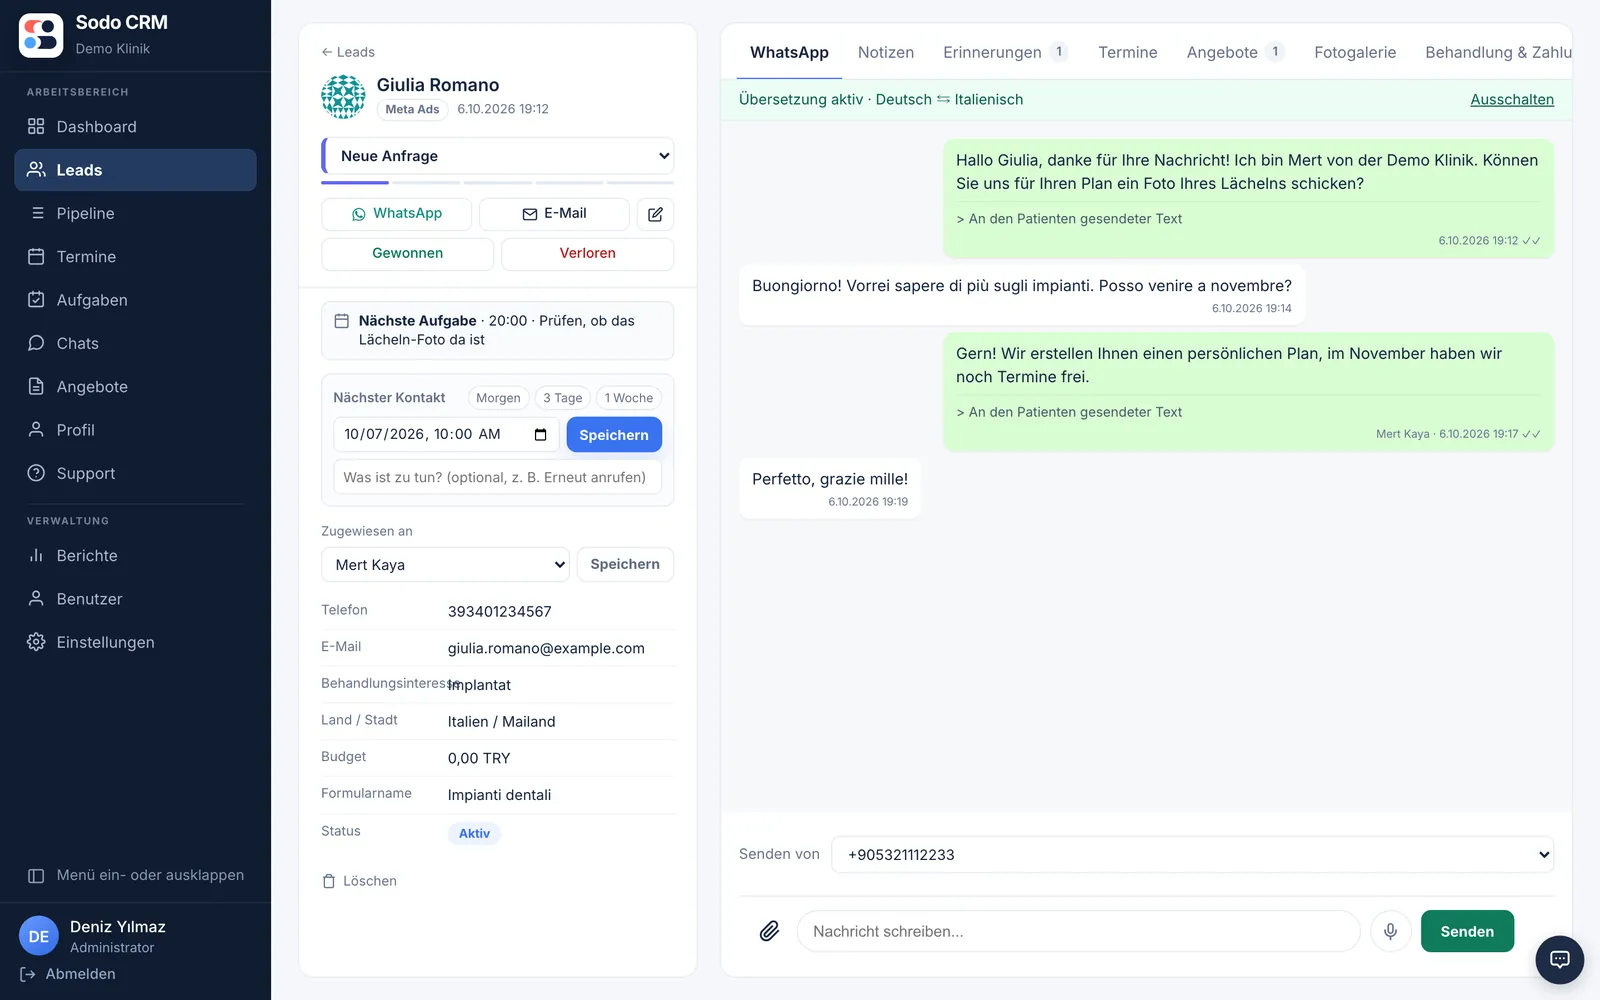Mark the lead as Gewonnen

pyautogui.click(x=407, y=254)
